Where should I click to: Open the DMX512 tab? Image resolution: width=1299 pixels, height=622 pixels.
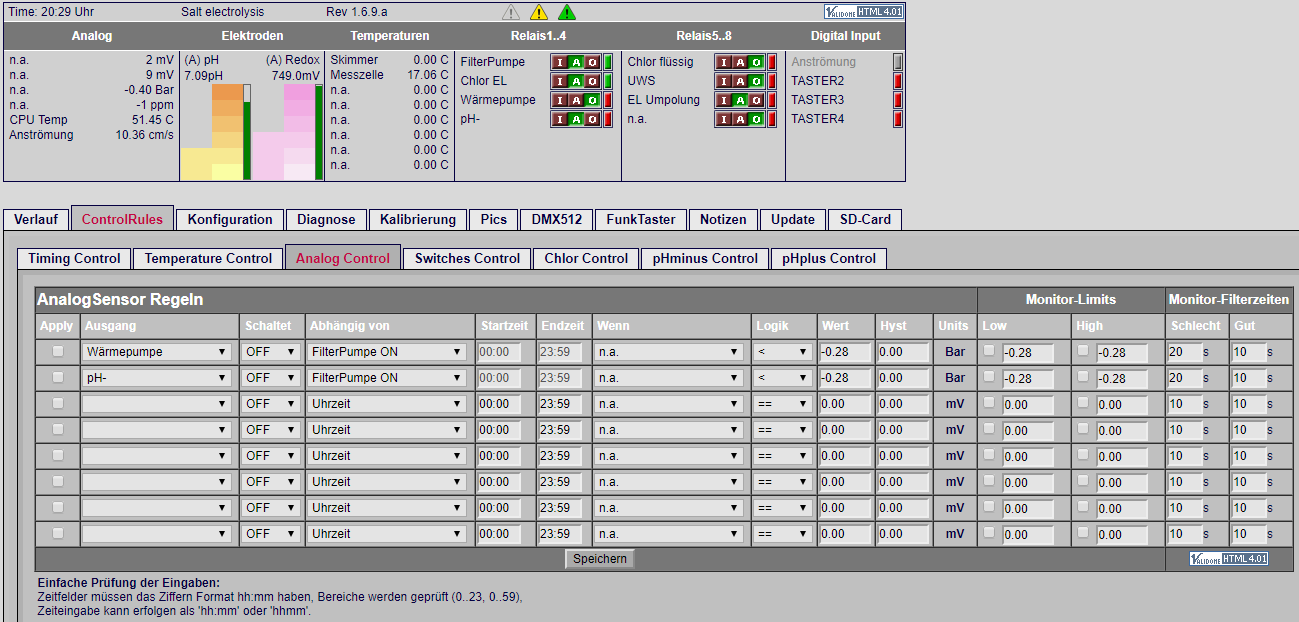pyautogui.click(x=558, y=219)
